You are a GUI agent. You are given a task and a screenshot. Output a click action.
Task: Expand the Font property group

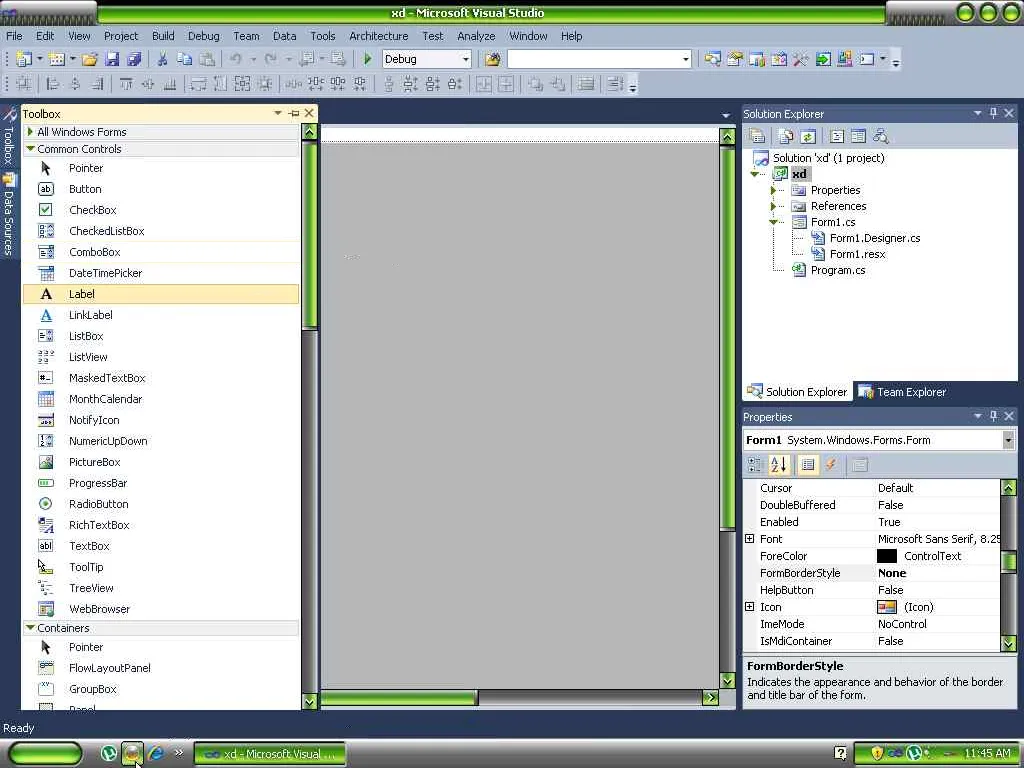pyautogui.click(x=750, y=539)
